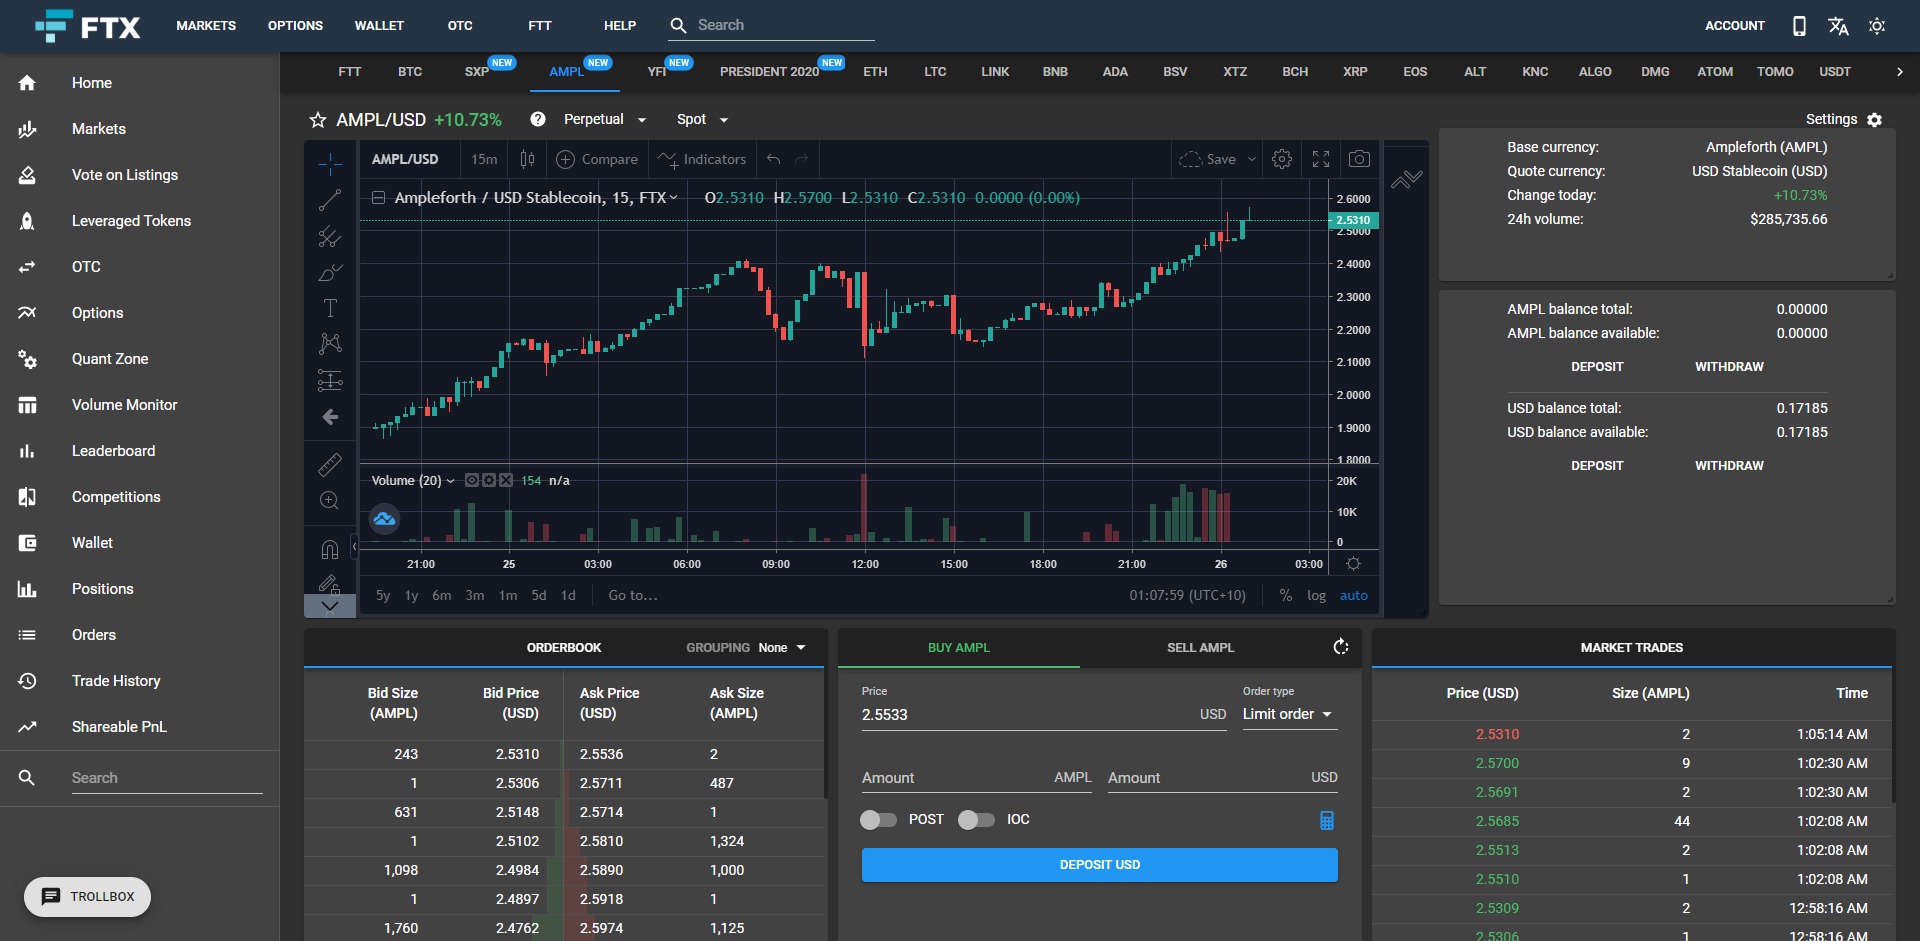
Task: Toggle the POST order switch
Action: click(878, 820)
